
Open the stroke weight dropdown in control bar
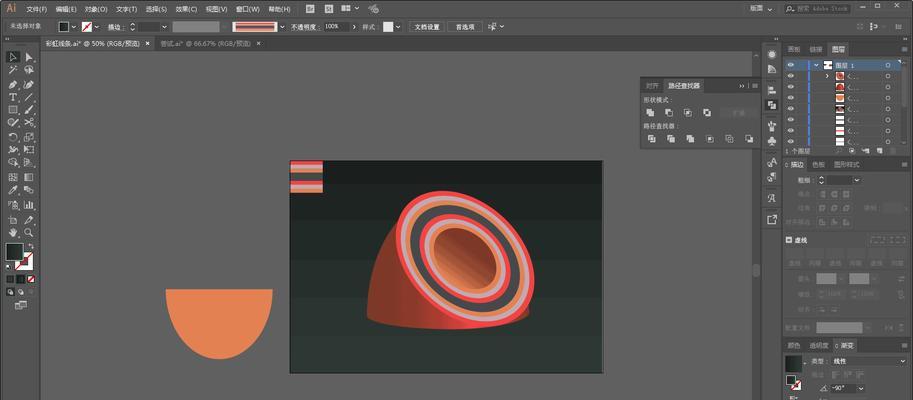pyautogui.click(x=164, y=27)
